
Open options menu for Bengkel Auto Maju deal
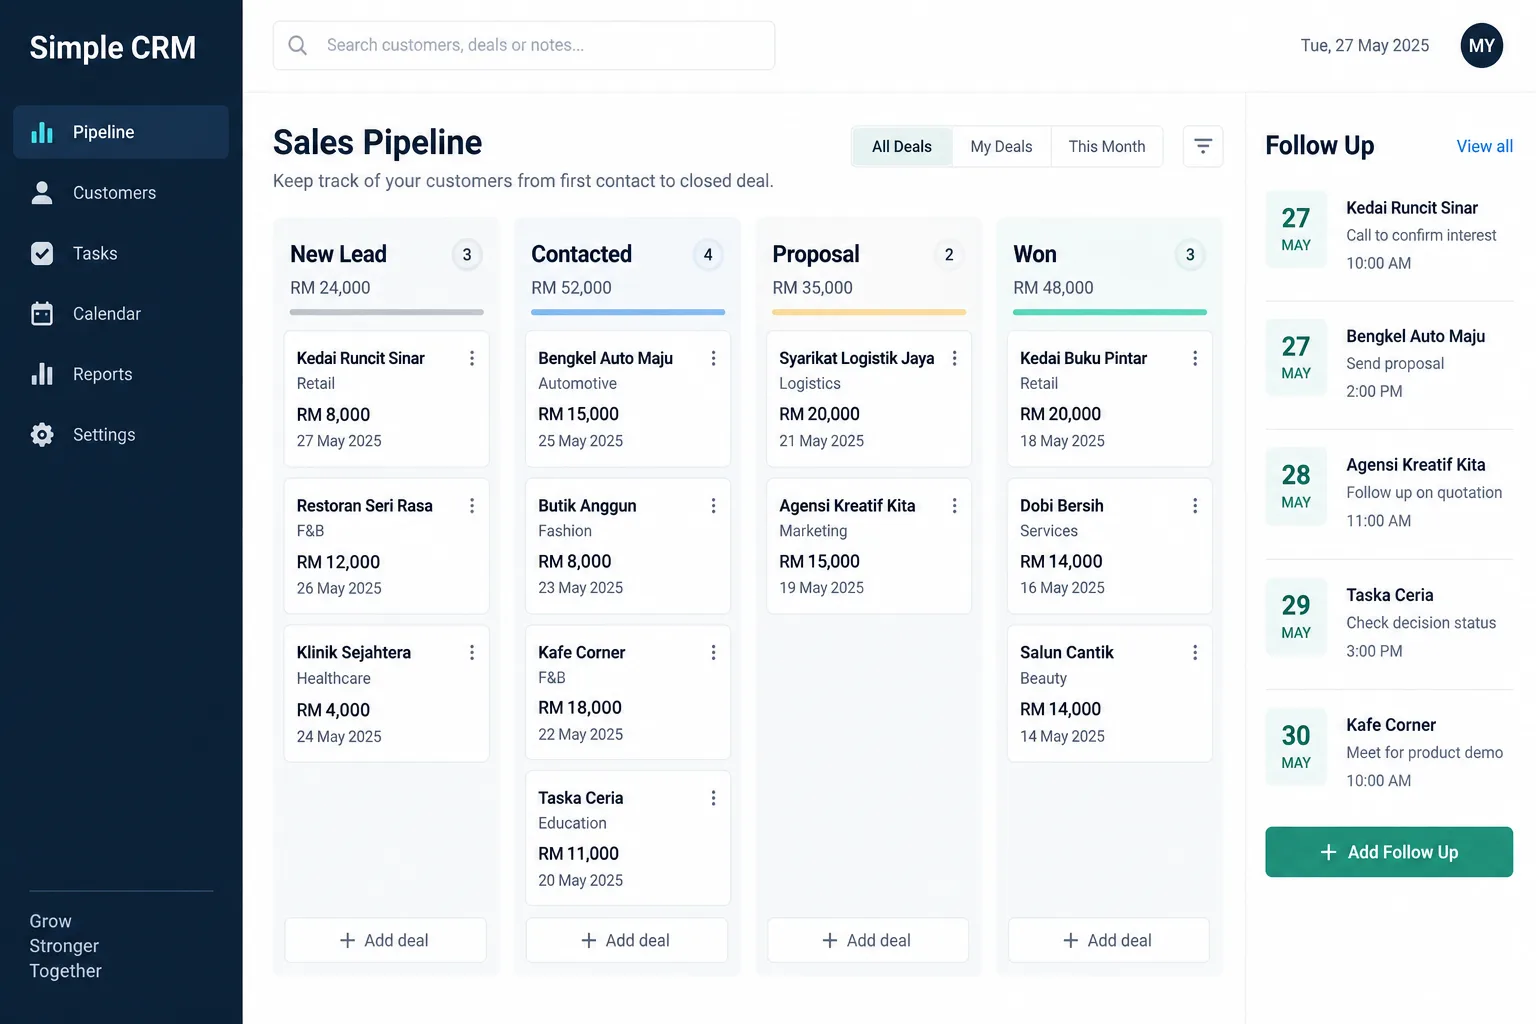tap(713, 358)
